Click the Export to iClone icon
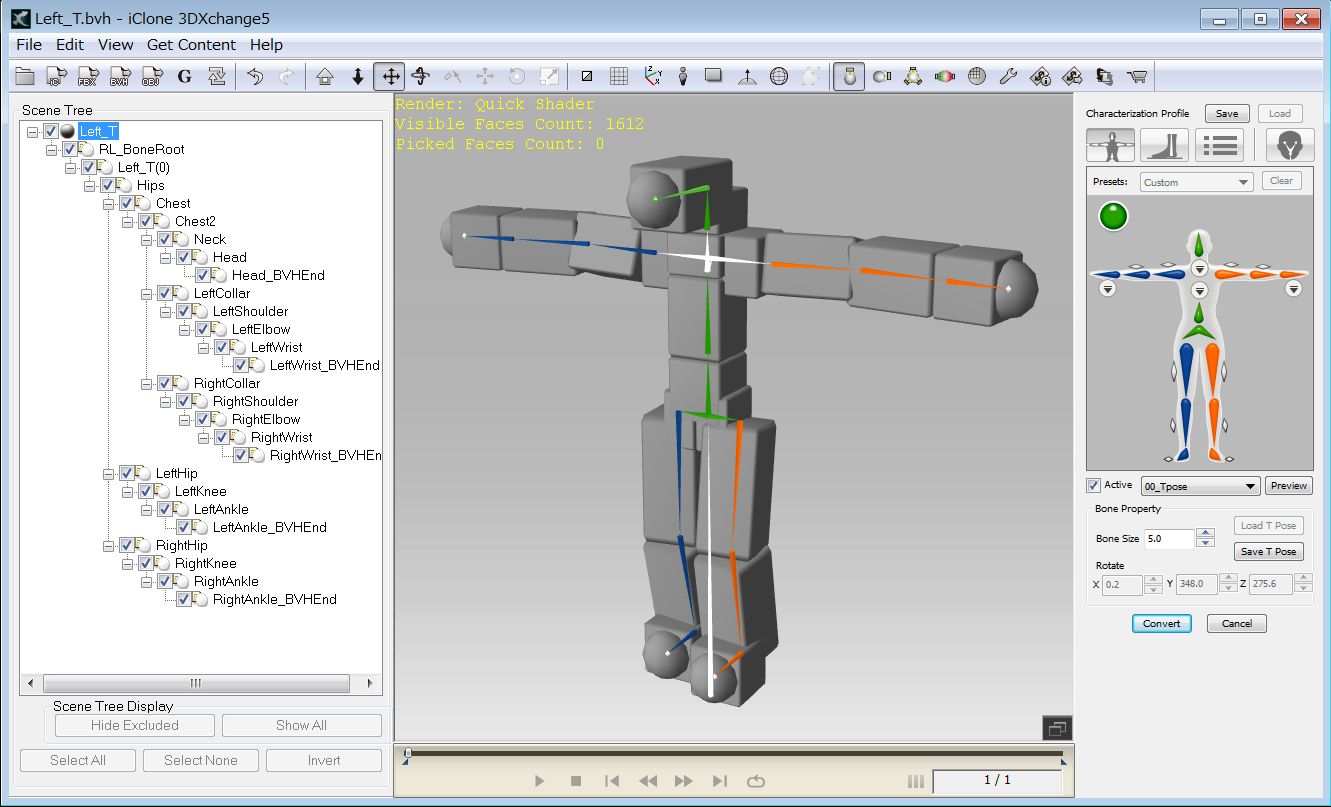Image resolution: width=1331 pixels, height=807 pixels. 57,76
